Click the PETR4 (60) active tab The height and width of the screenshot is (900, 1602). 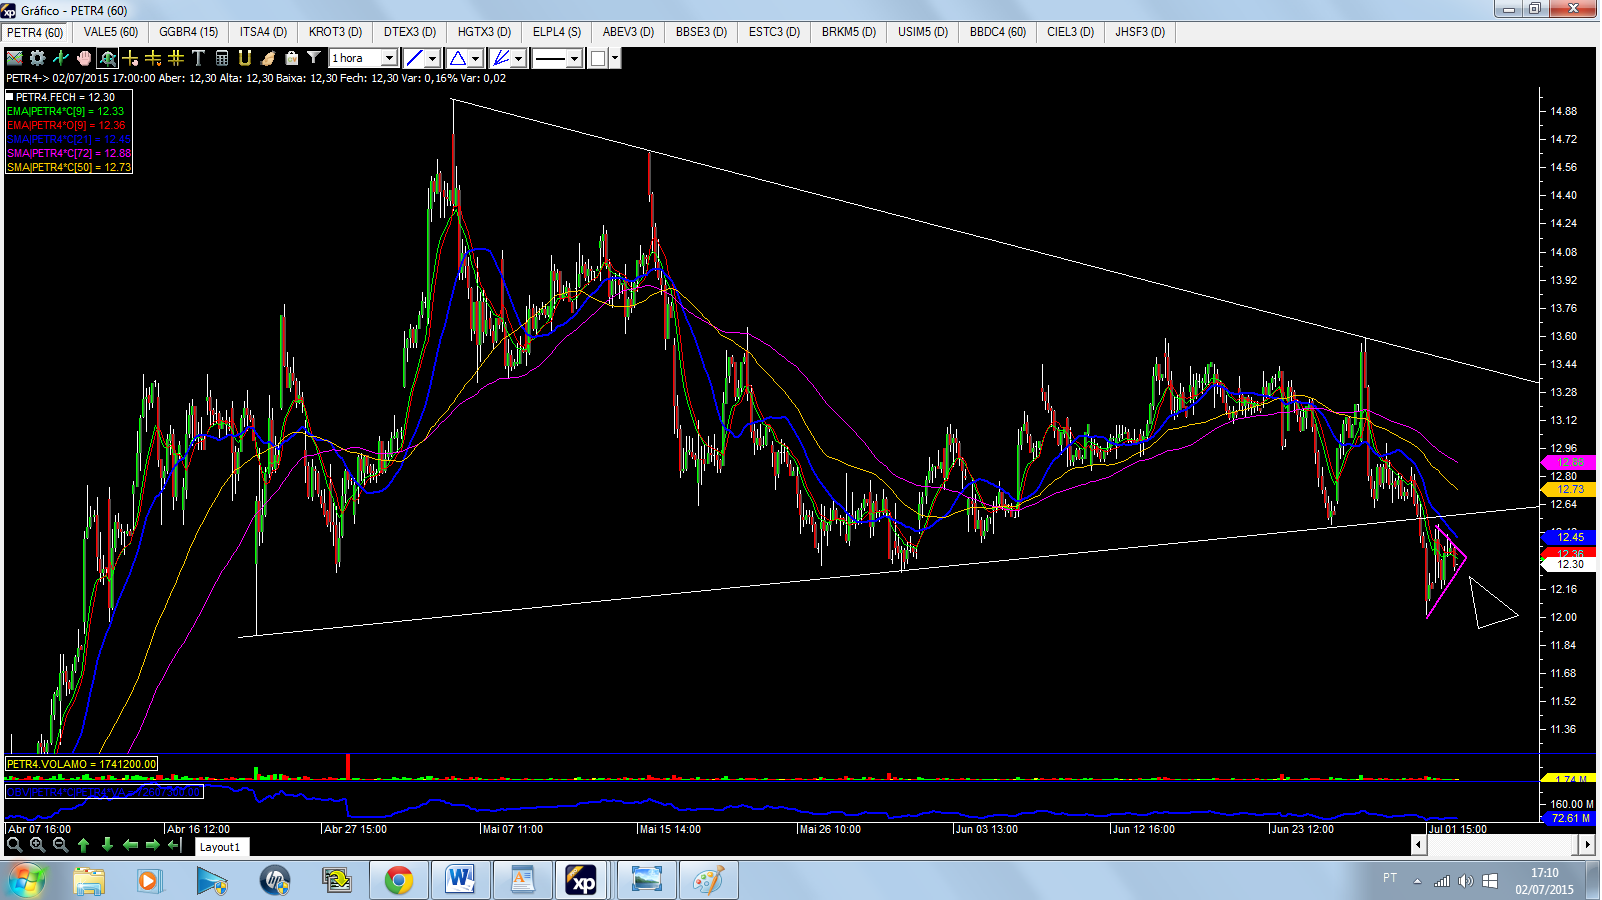click(35, 33)
